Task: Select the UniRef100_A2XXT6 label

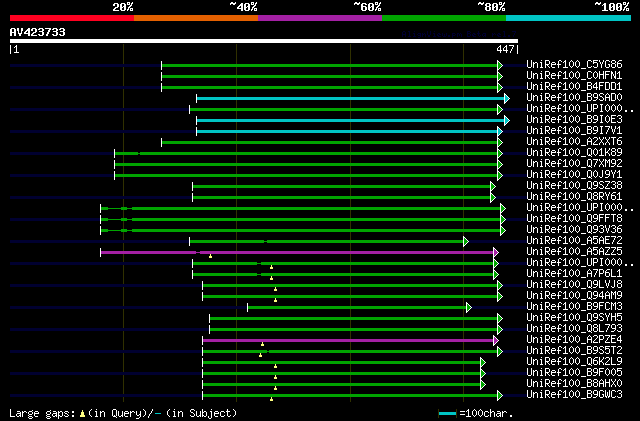Action: (574, 141)
